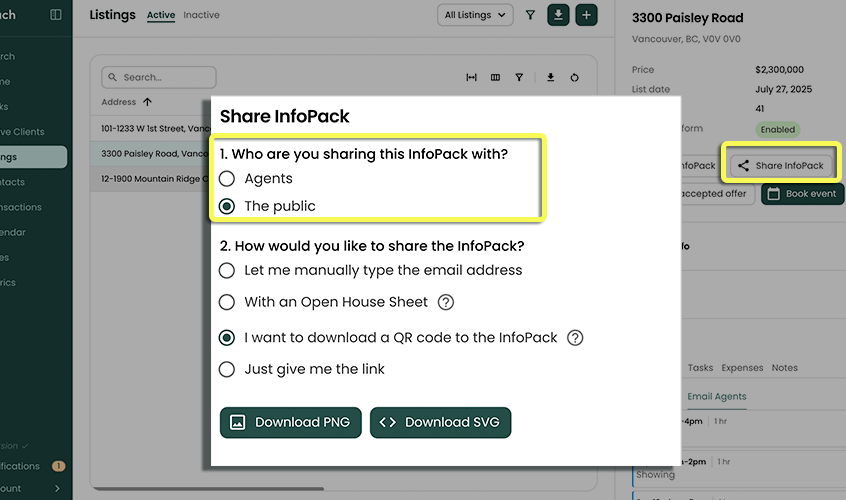Sort by Address column arrow
846x500 pixels.
click(148, 102)
